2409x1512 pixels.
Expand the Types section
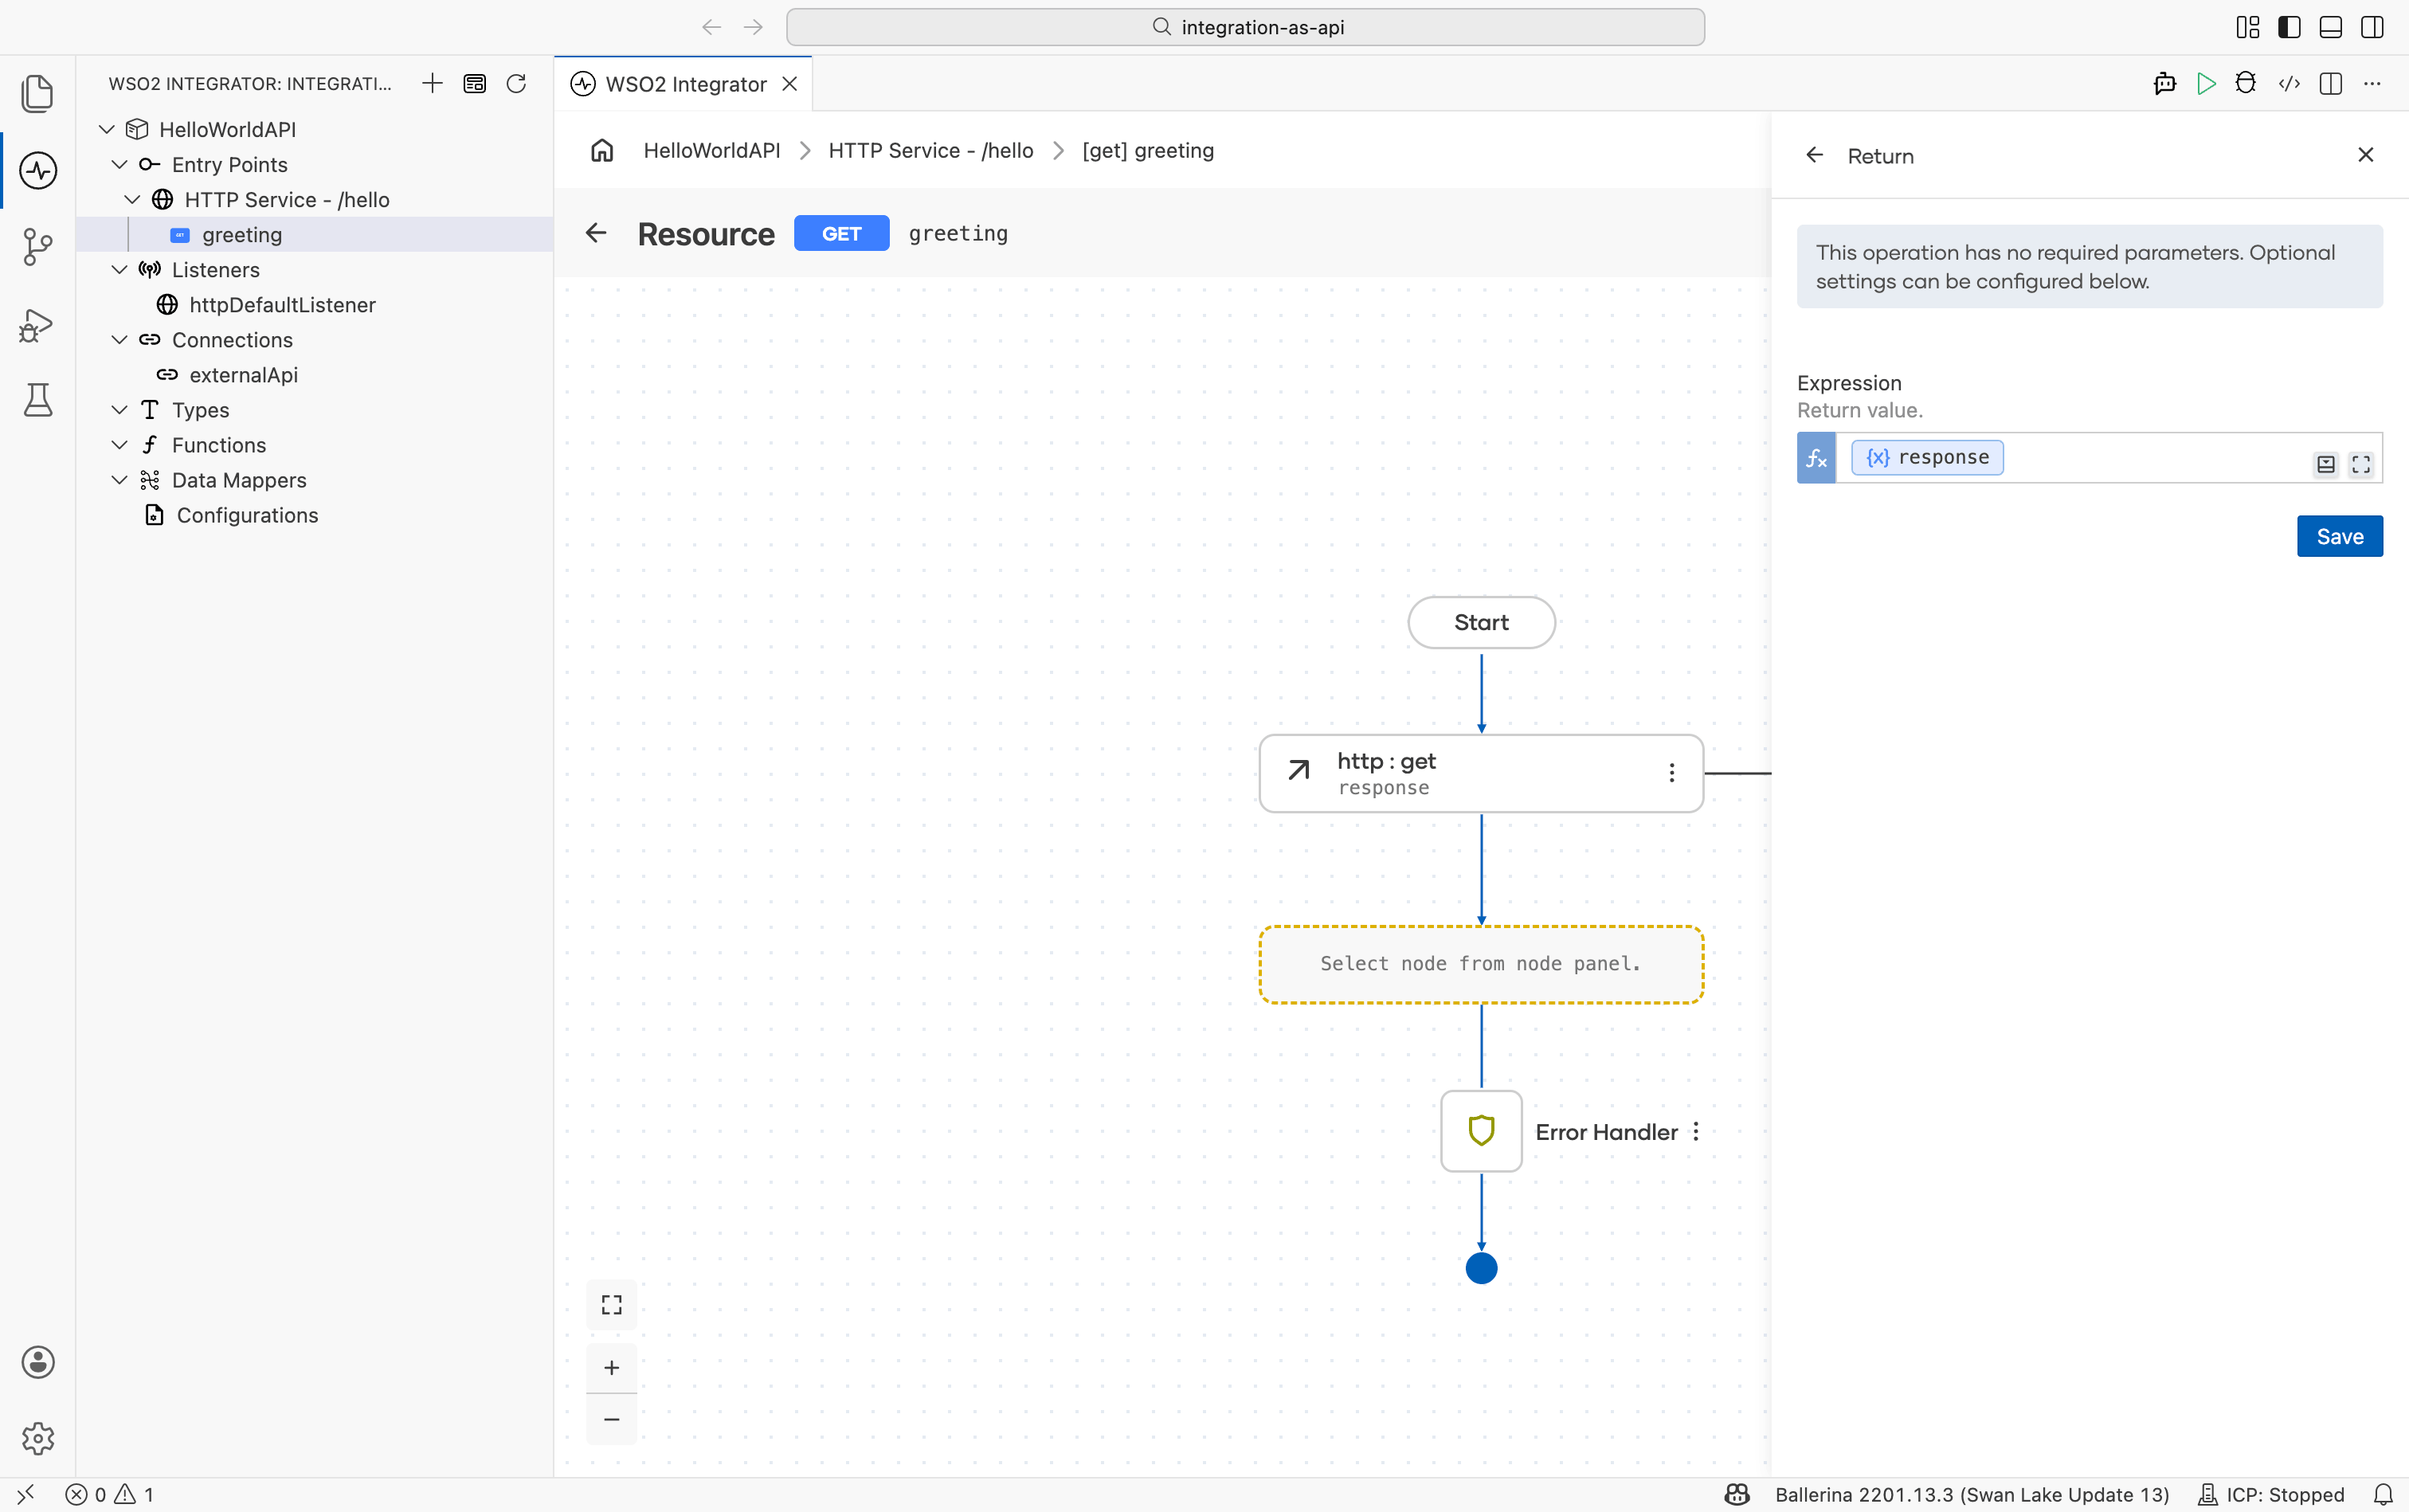pos(120,409)
